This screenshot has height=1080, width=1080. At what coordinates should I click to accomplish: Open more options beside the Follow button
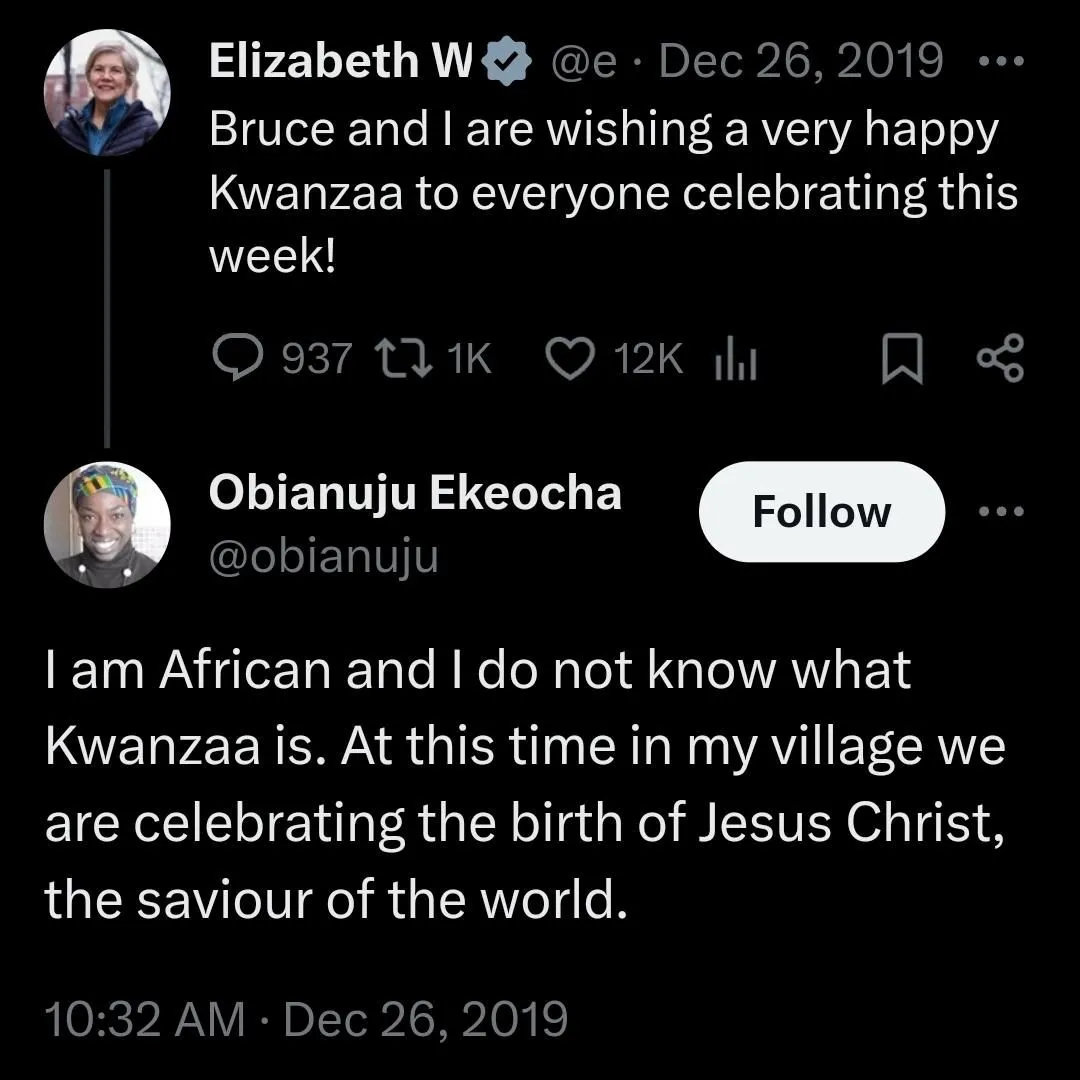click(x=1002, y=511)
